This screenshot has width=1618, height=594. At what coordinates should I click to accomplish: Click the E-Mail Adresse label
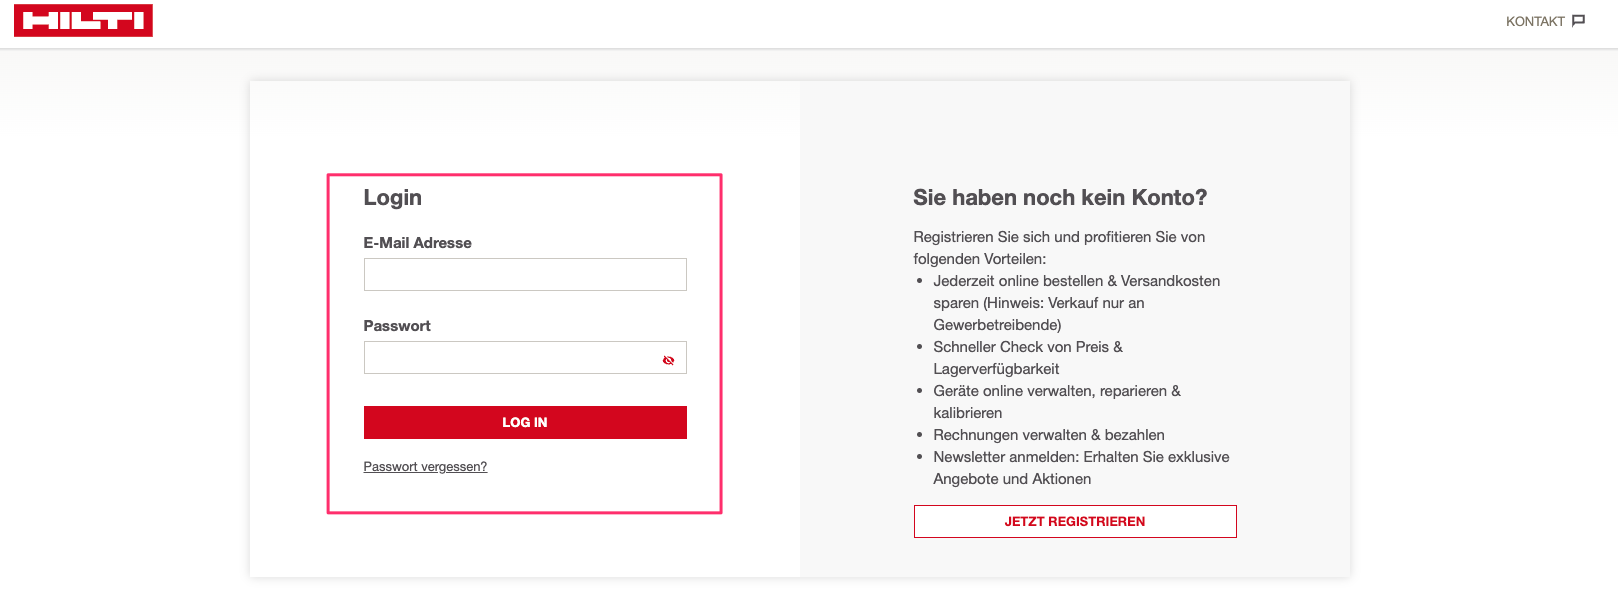(x=417, y=243)
